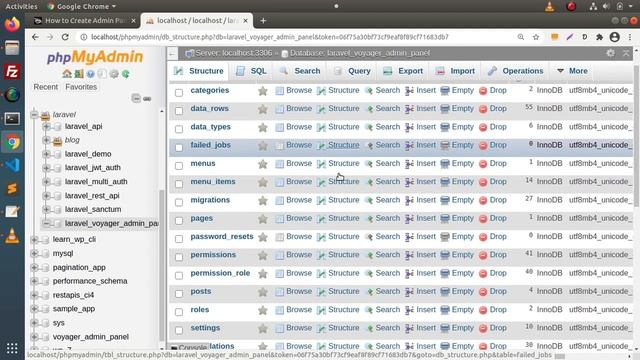The image size is (640, 360).
Task: Click the navigation panel scrollbar
Action: 162,265
